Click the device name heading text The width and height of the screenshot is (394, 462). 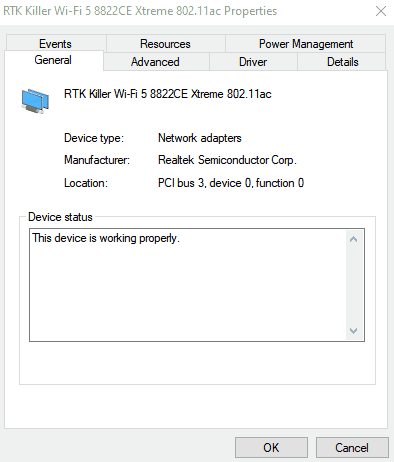pyautogui.click(x=168, y=94)
